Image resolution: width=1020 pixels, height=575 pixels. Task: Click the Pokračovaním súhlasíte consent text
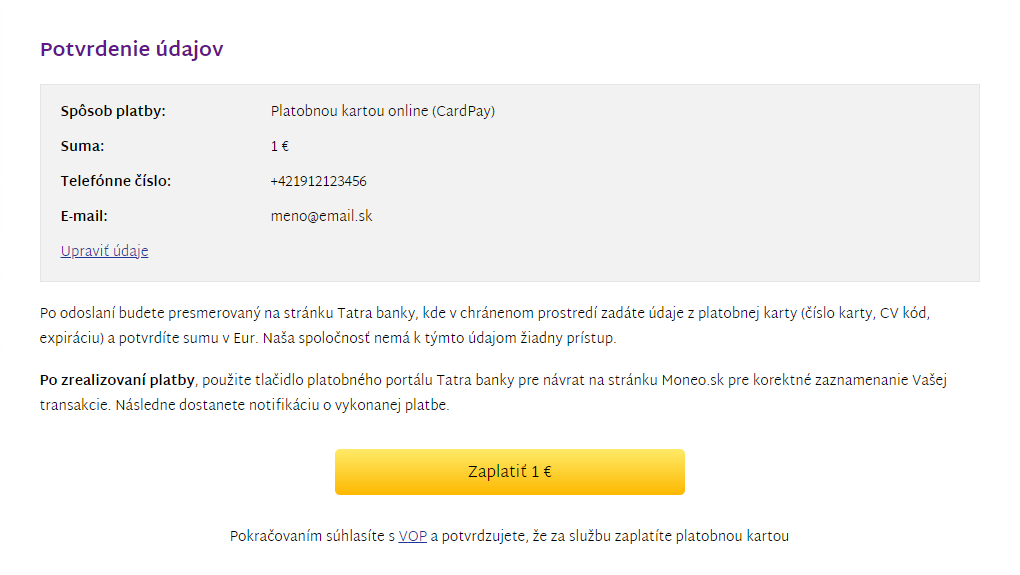[509, 537]
